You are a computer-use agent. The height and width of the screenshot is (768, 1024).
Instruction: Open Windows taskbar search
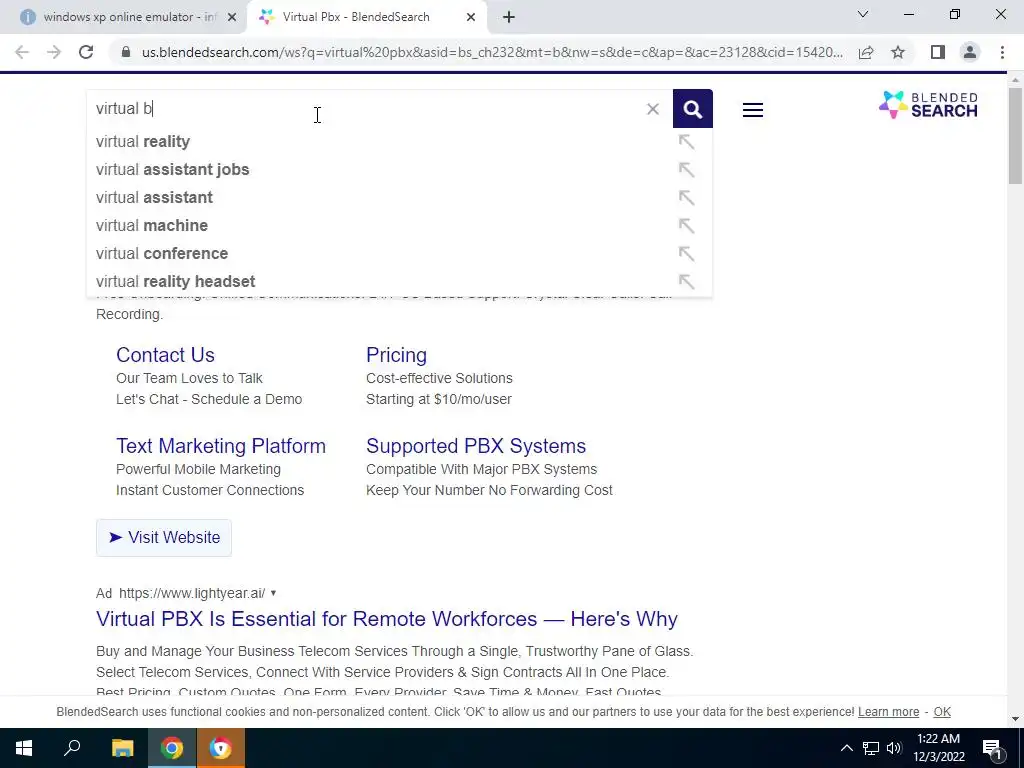coord(72,748)
